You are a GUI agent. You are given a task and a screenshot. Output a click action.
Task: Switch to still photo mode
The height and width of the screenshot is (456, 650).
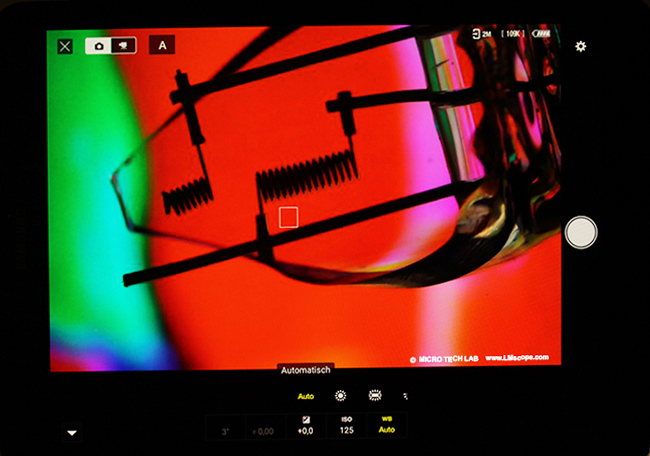(99, 46)
